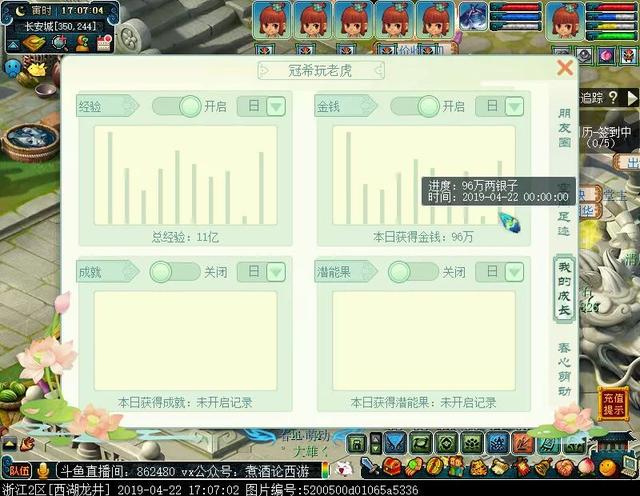Click the lock icon on skill bar
The width and height of the screenshot is (640, 496).
coord(357,444)
